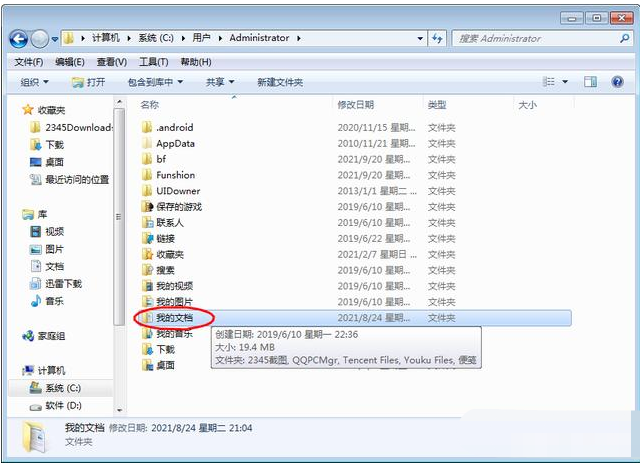Select 迅雷下载 library in sidebar

(62, 284)
